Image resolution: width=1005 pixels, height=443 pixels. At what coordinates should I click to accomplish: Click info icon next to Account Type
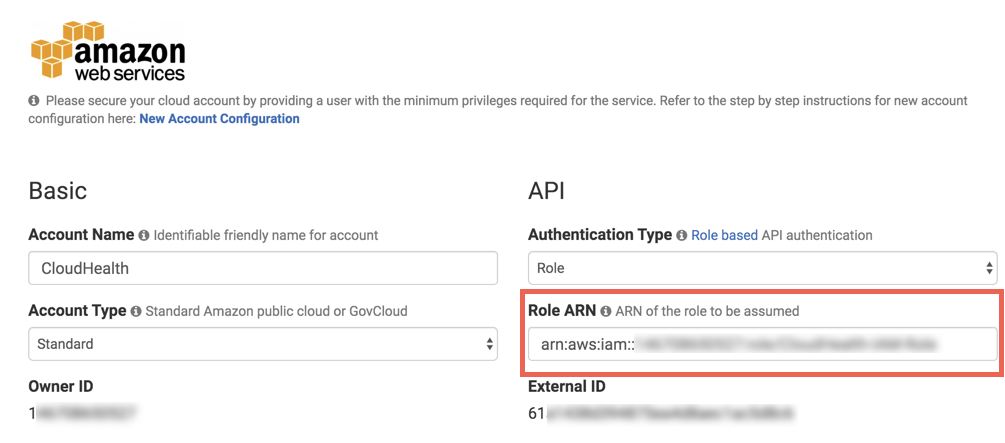135,312
